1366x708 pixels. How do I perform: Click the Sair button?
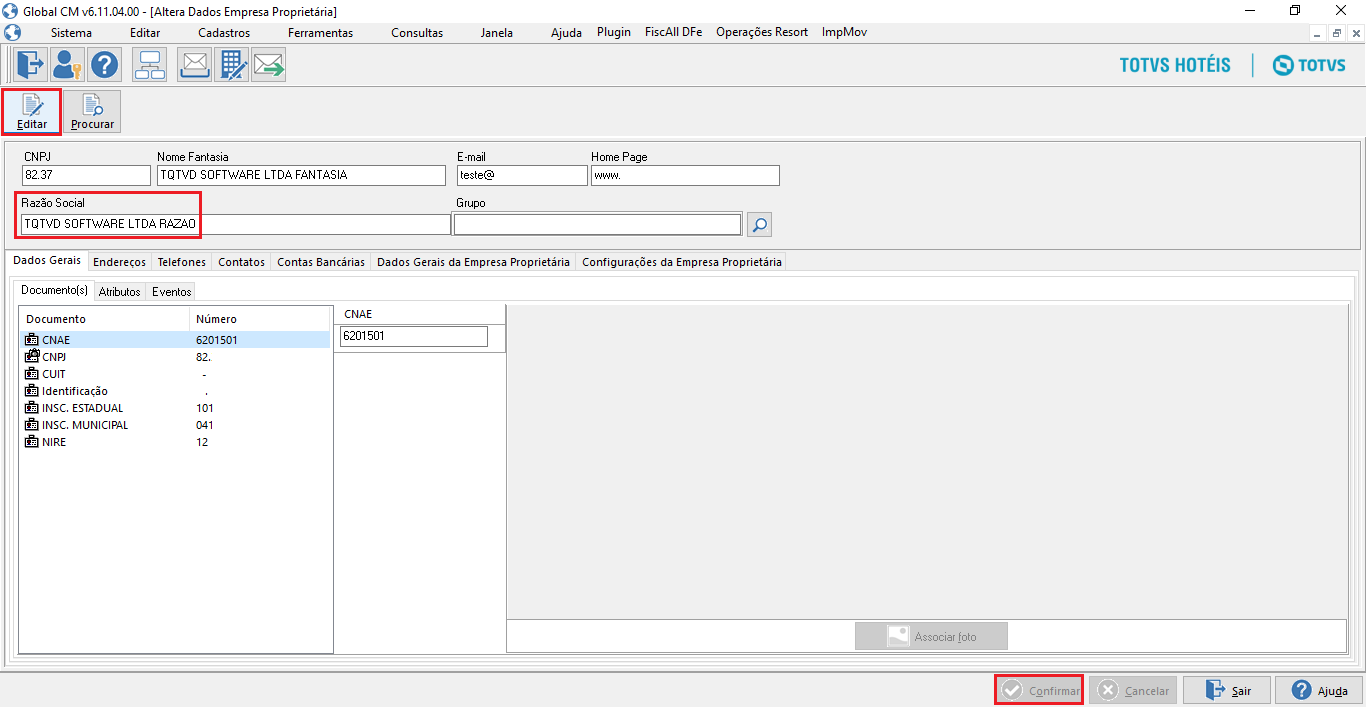(x=1227, y=690)
